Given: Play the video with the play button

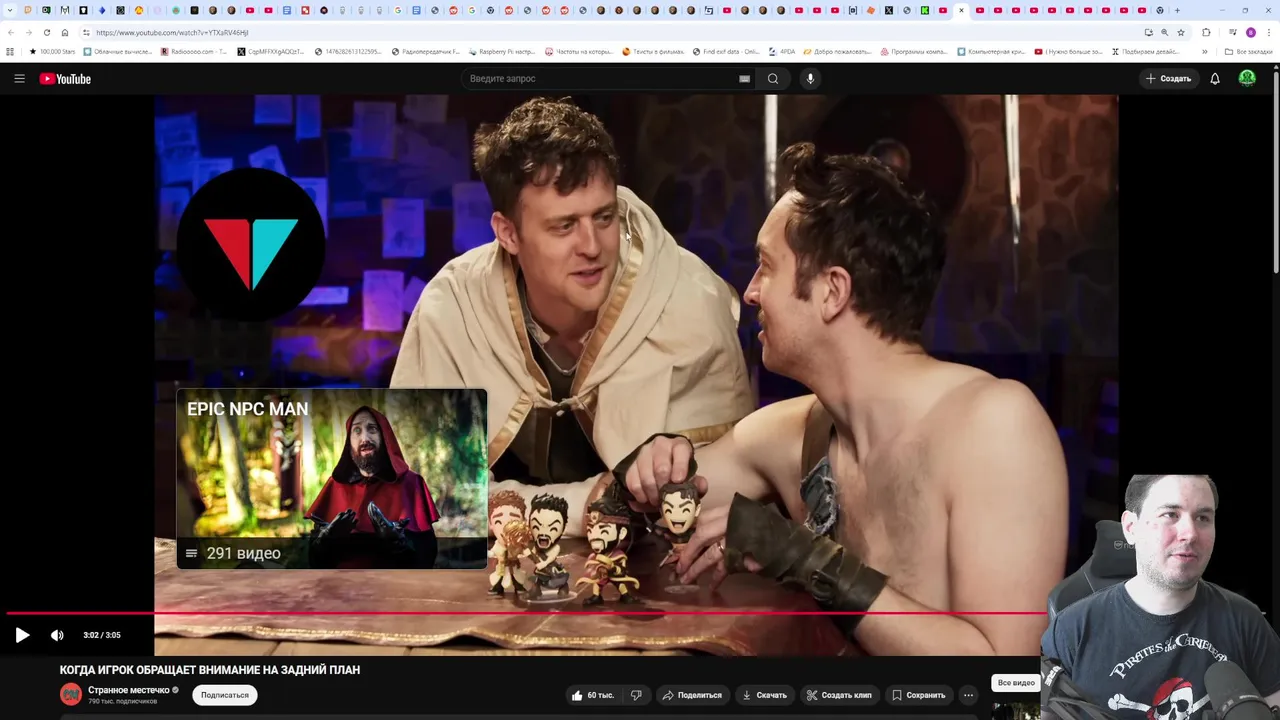Looking at the screenshot, I should [22, 635].
